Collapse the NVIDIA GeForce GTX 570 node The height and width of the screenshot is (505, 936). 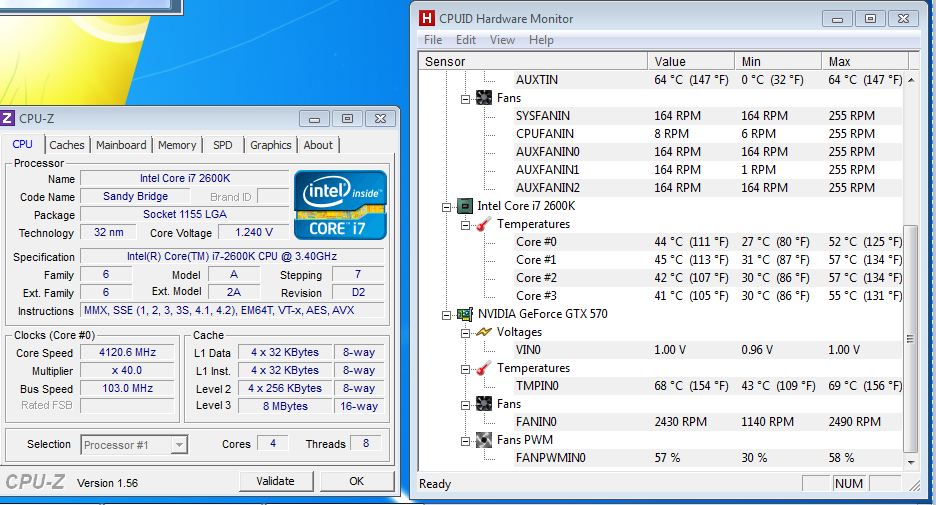pos(447,315)
